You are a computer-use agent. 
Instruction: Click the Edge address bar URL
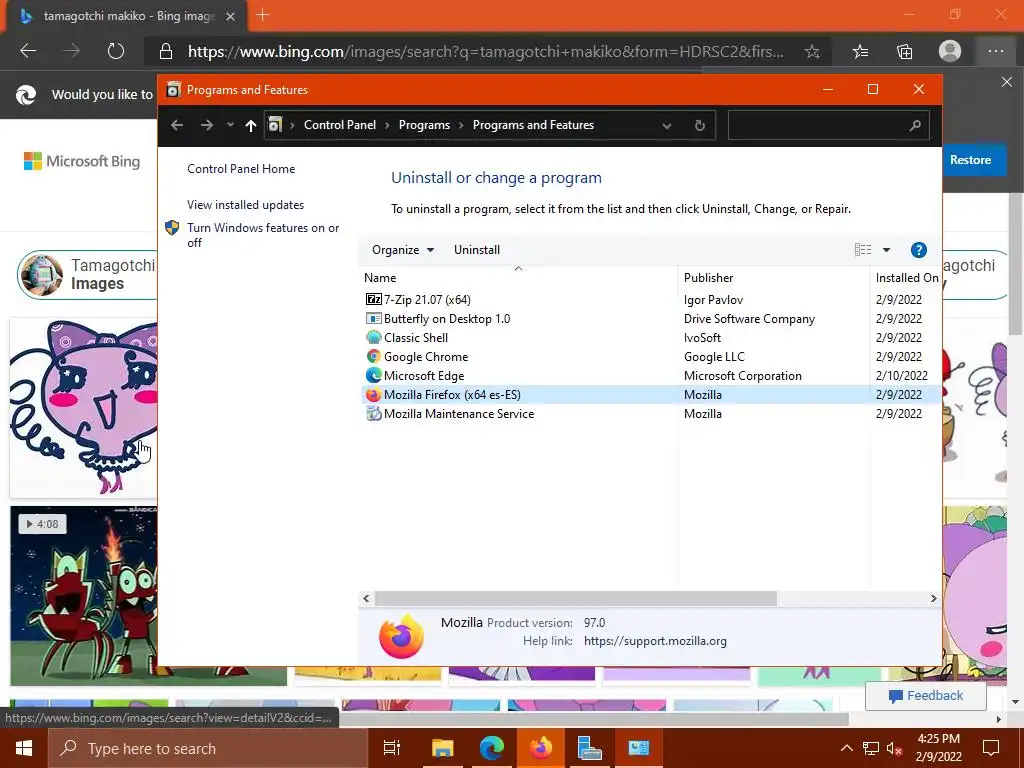pyautogui.click(x=485, y=52)
